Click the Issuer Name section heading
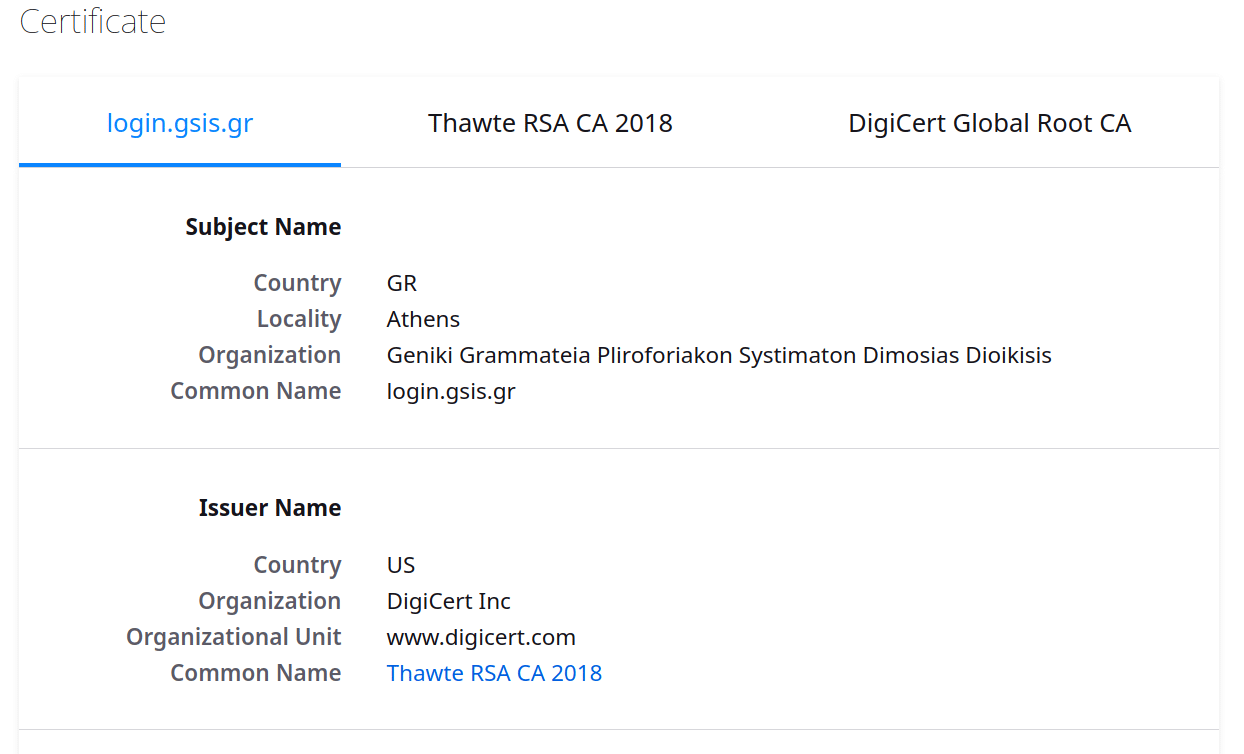 coord(270,508)
